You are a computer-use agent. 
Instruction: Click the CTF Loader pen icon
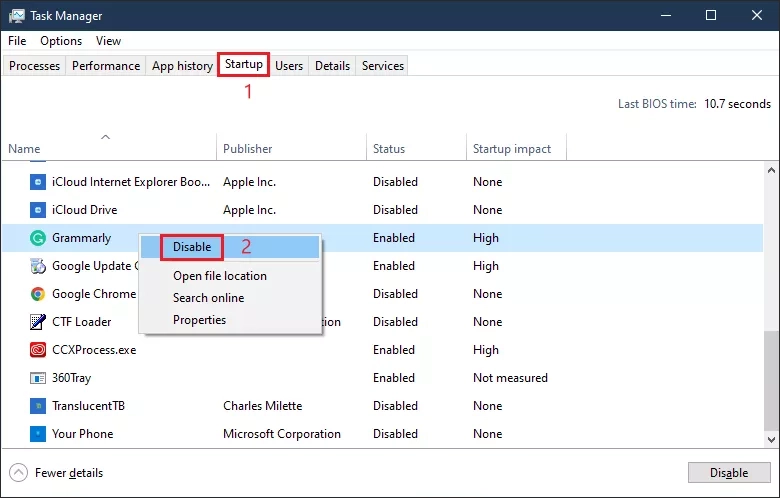pos(38,322)
